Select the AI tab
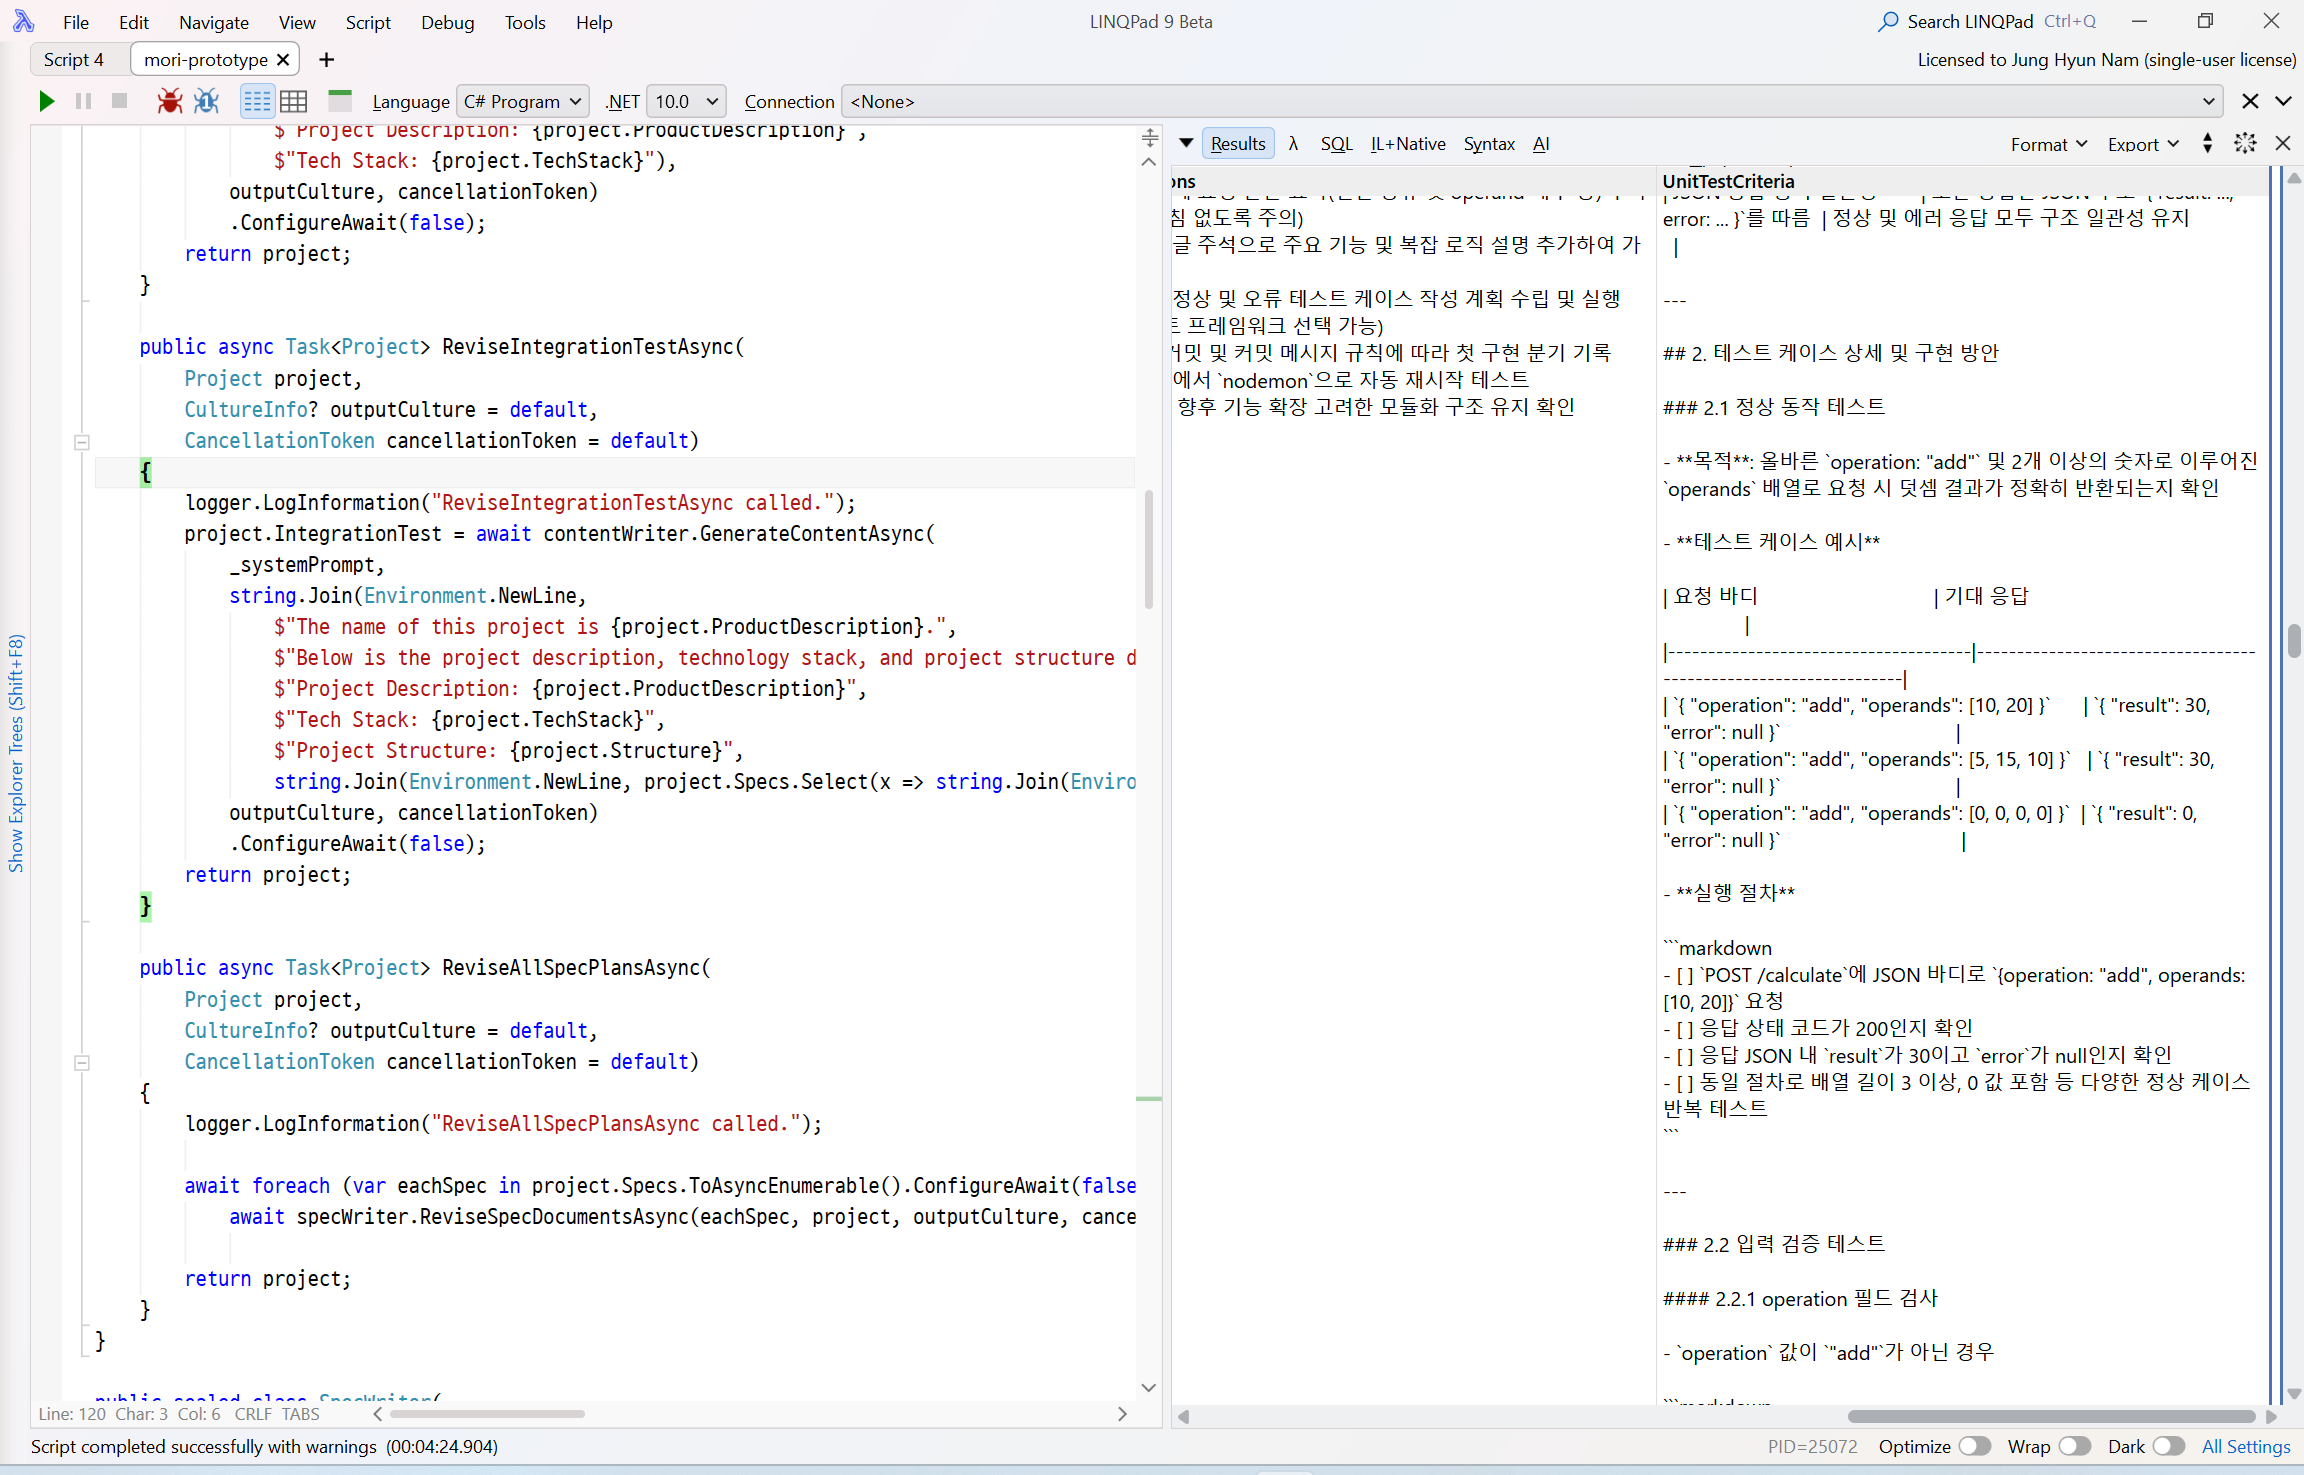The image size is (2304, 1475). (x=1541, y=144)
